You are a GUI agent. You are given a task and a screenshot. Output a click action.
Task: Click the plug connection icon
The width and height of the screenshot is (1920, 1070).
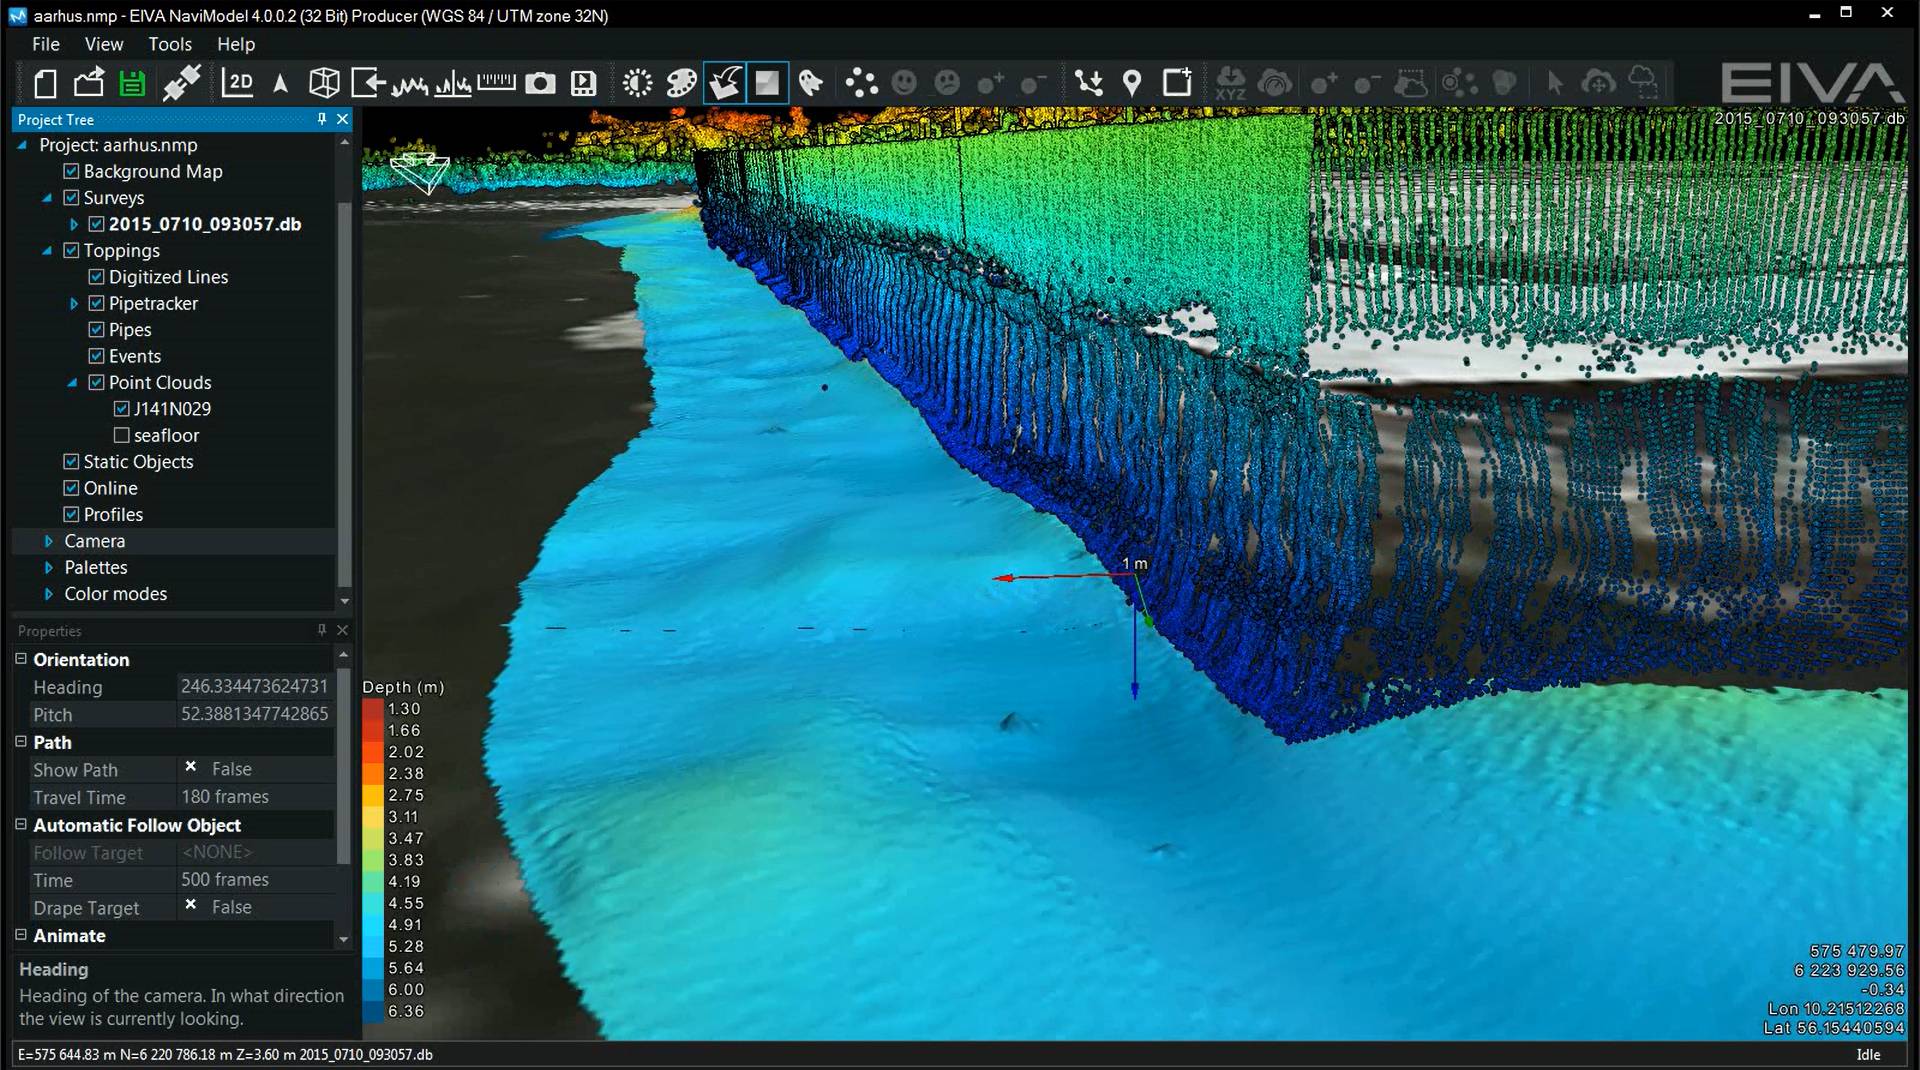pyautogui.click(x=181, y=83)
